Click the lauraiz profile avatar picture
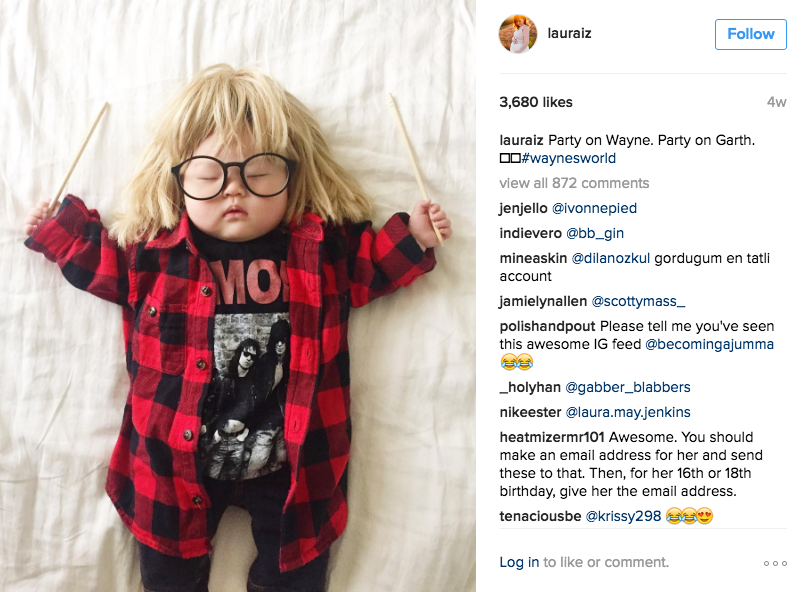The height and width of the screenshot is (592, 808). coord(518,34)
